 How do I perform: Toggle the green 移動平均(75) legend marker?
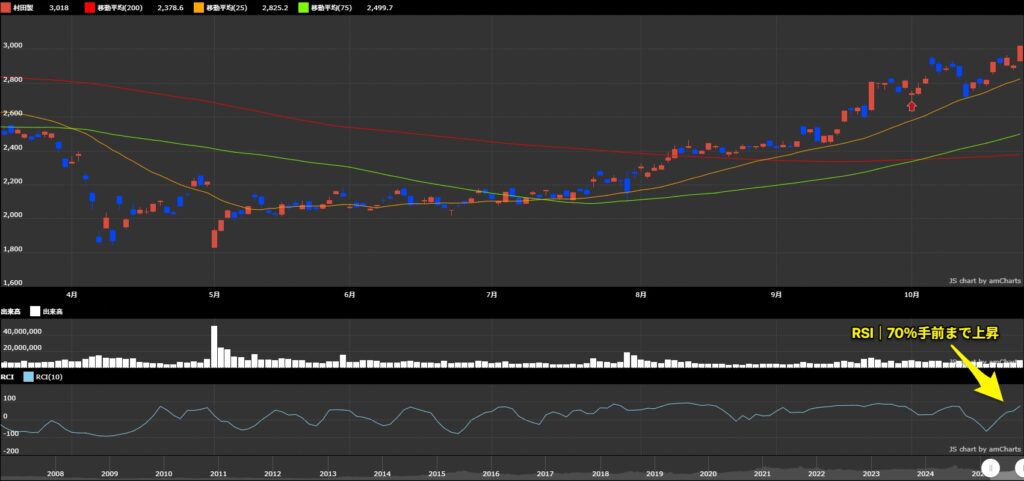coord(304,6)
